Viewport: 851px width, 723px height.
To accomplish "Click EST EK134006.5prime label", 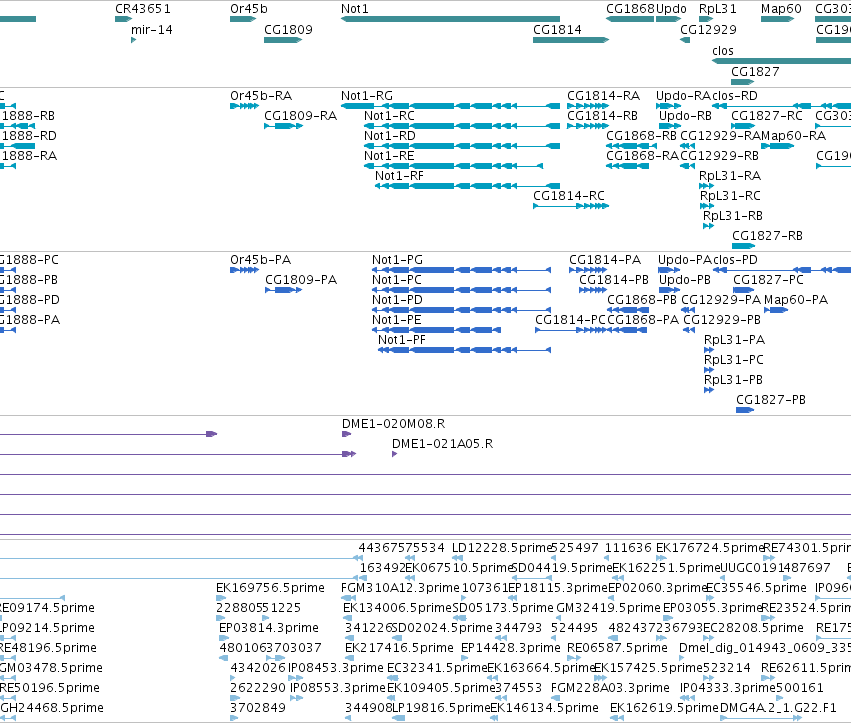I will pyautogui.click(x=397, y=607).
